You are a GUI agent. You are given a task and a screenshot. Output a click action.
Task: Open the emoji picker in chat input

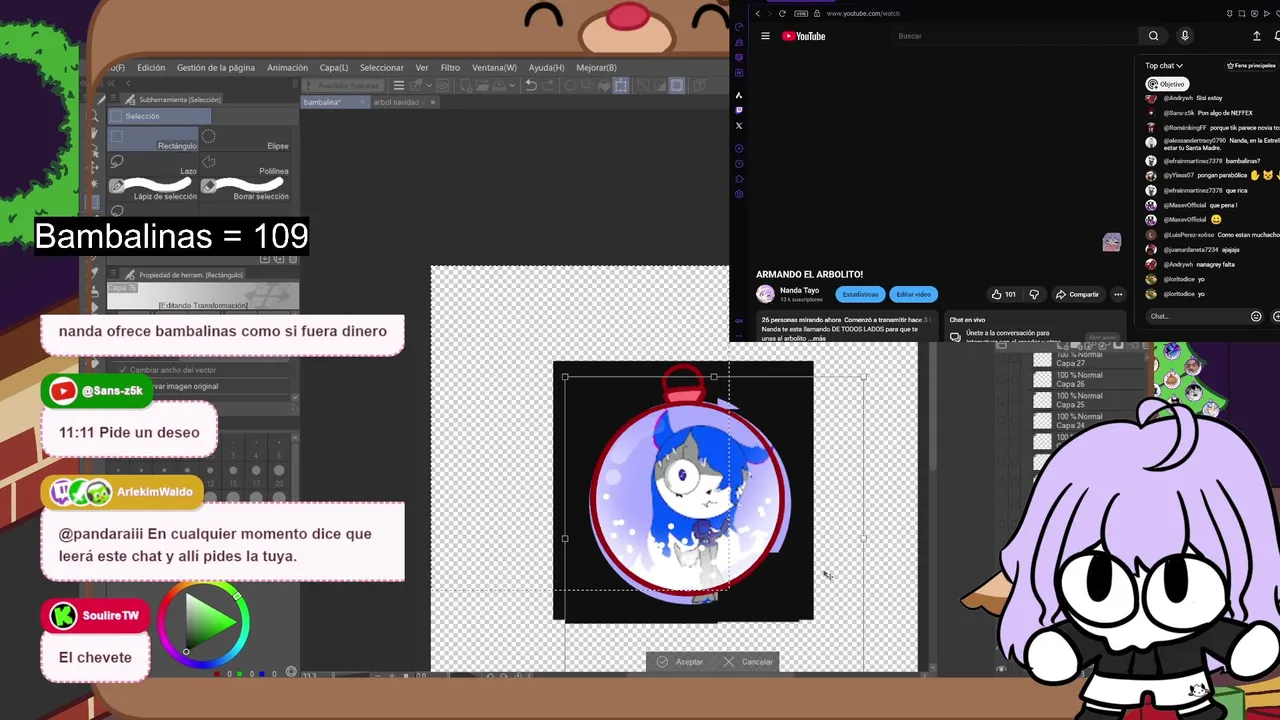[x=1256, y=316]
